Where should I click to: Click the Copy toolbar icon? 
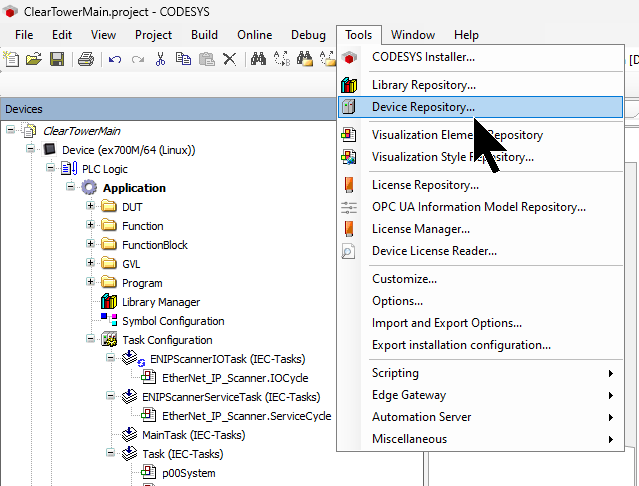coord(183,59)
